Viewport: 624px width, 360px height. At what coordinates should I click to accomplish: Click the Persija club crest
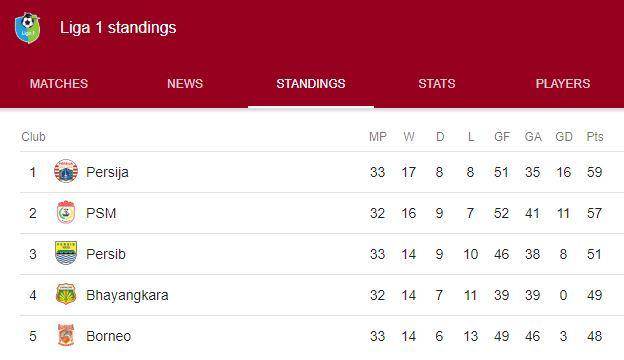pos(66,171)
